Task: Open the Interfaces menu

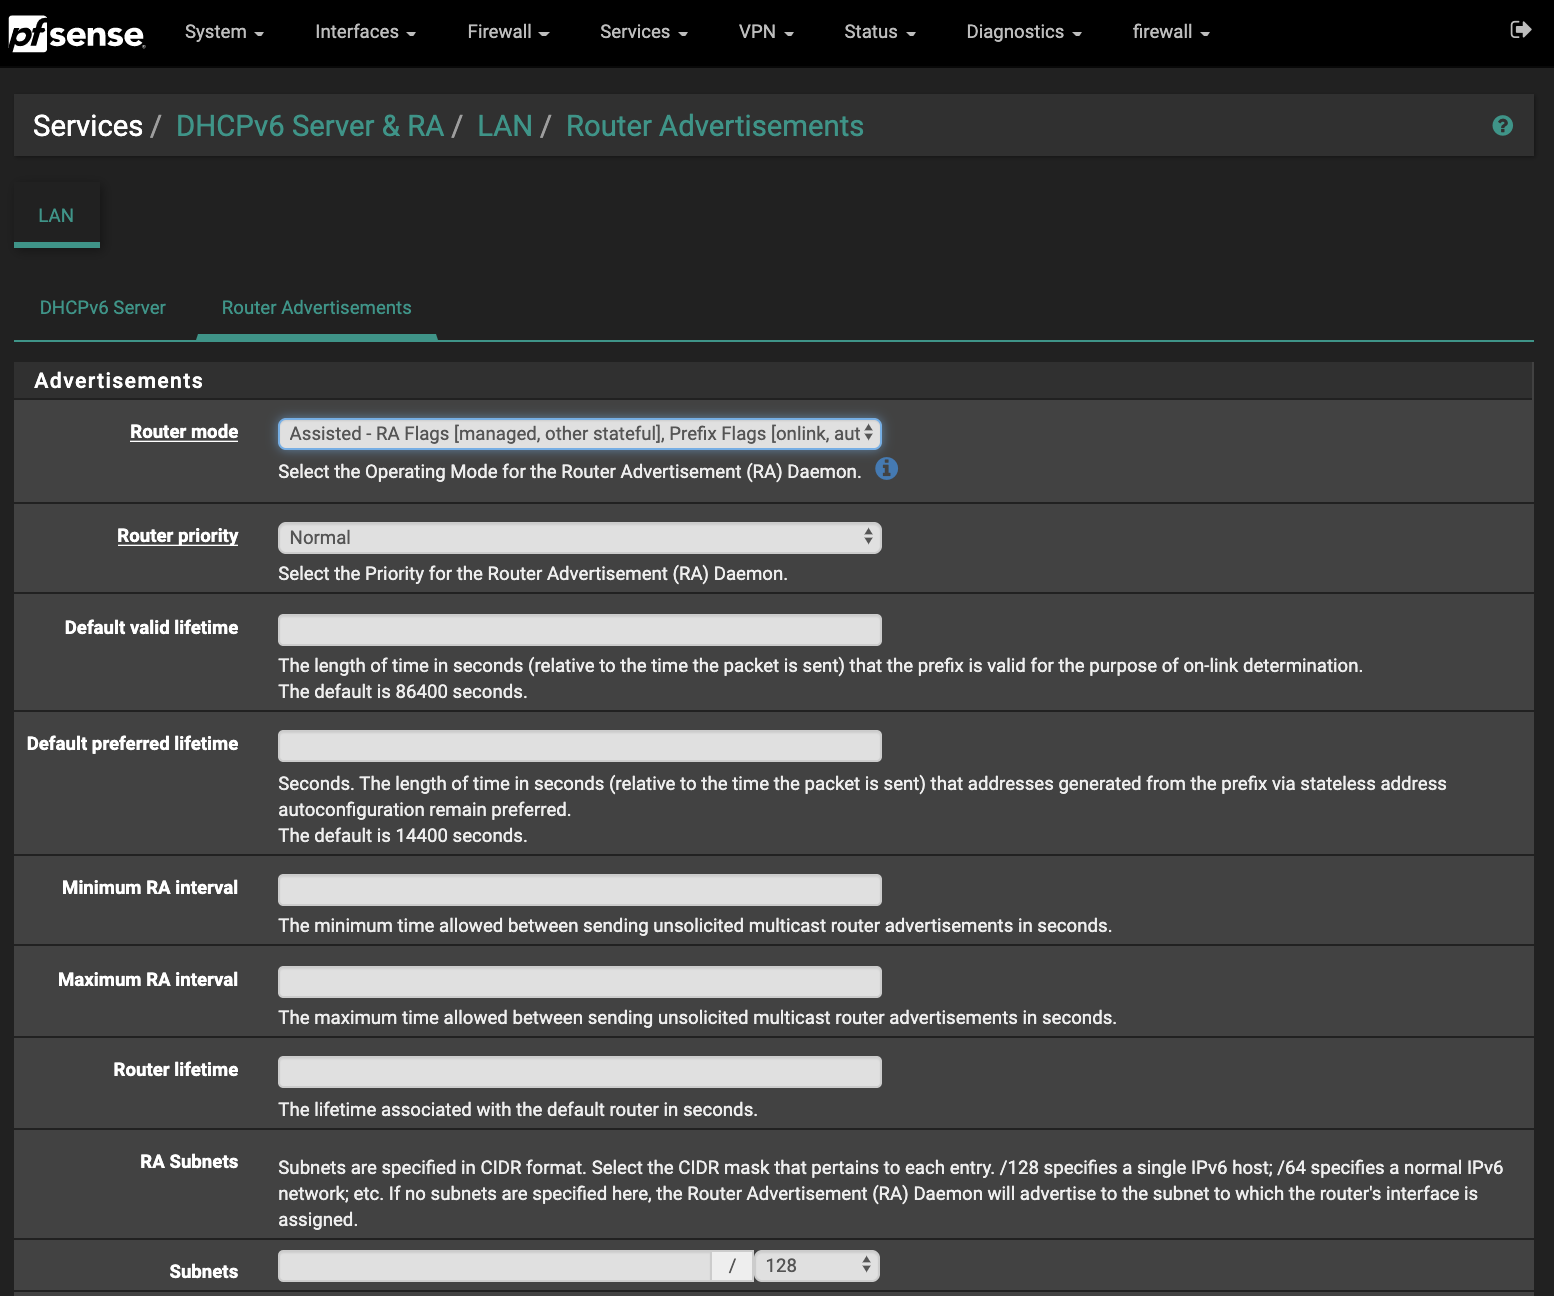Action: click(x=365, y=32)
